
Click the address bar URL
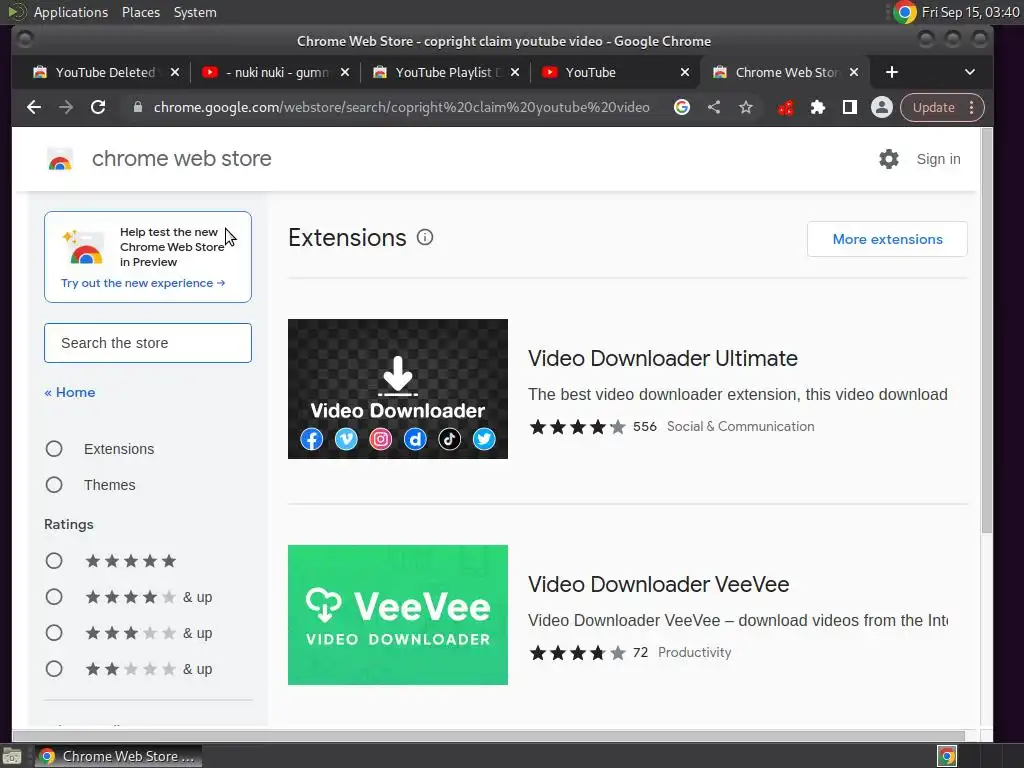(402, 107)
